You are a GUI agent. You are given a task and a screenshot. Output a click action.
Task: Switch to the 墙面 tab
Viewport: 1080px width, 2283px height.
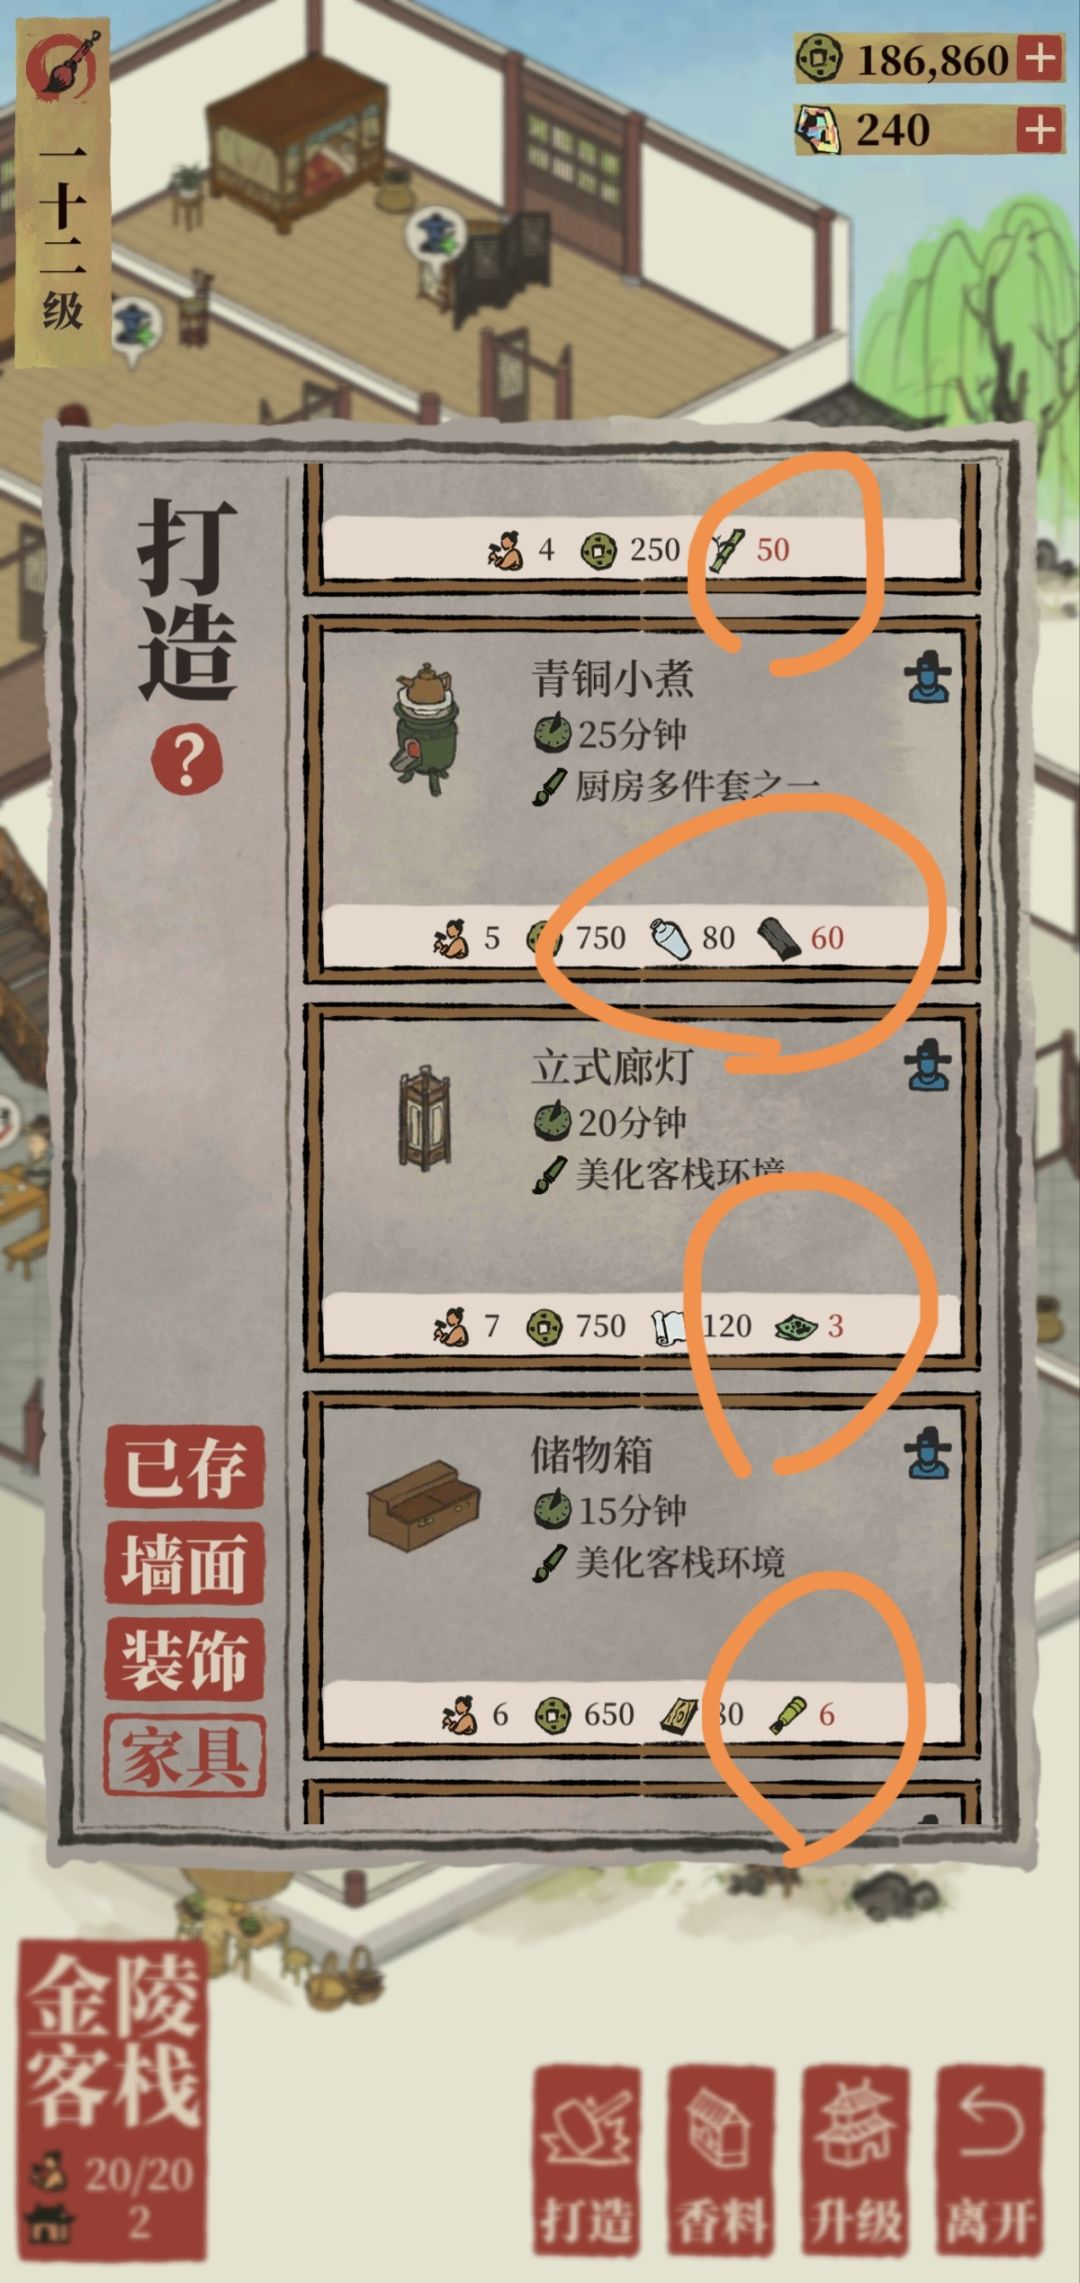184,1563
